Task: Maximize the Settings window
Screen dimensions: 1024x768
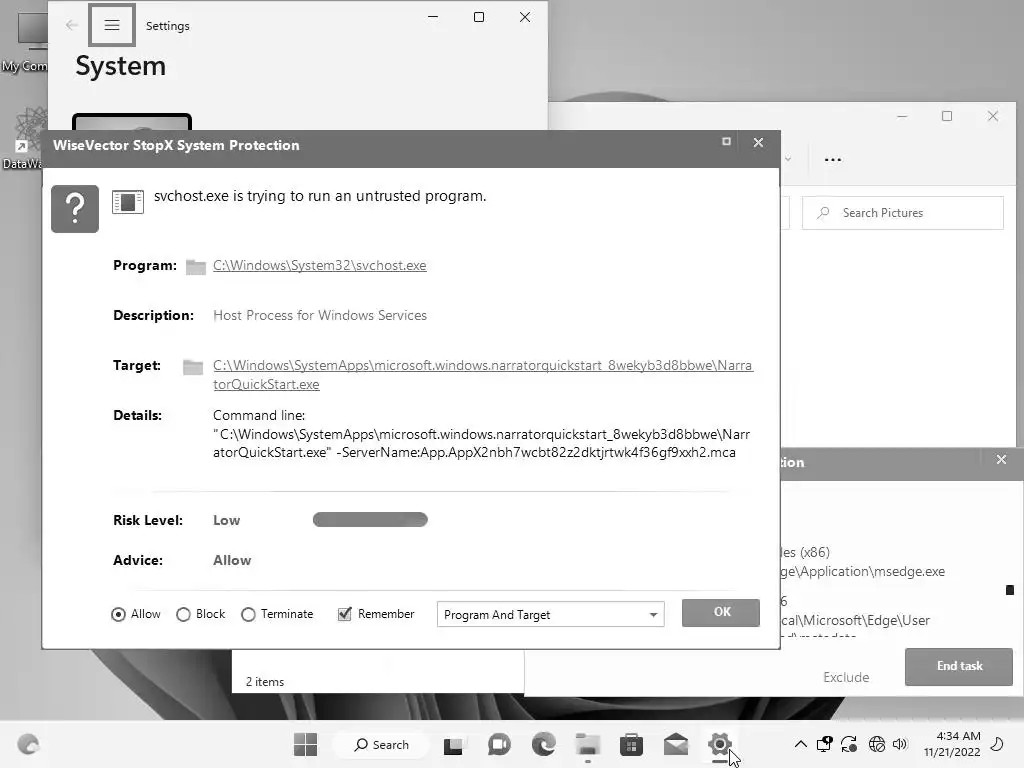Action: (x=479, y=17)
